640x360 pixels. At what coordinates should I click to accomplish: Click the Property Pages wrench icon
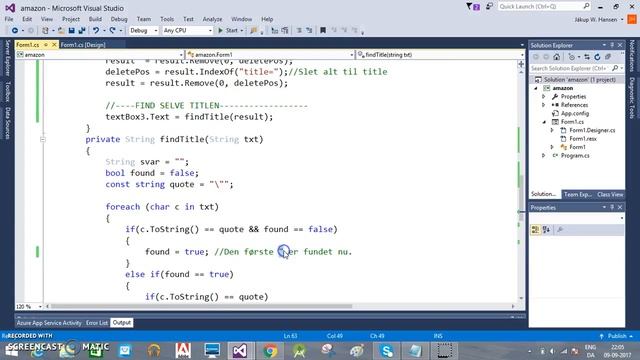tap(560, 230)
